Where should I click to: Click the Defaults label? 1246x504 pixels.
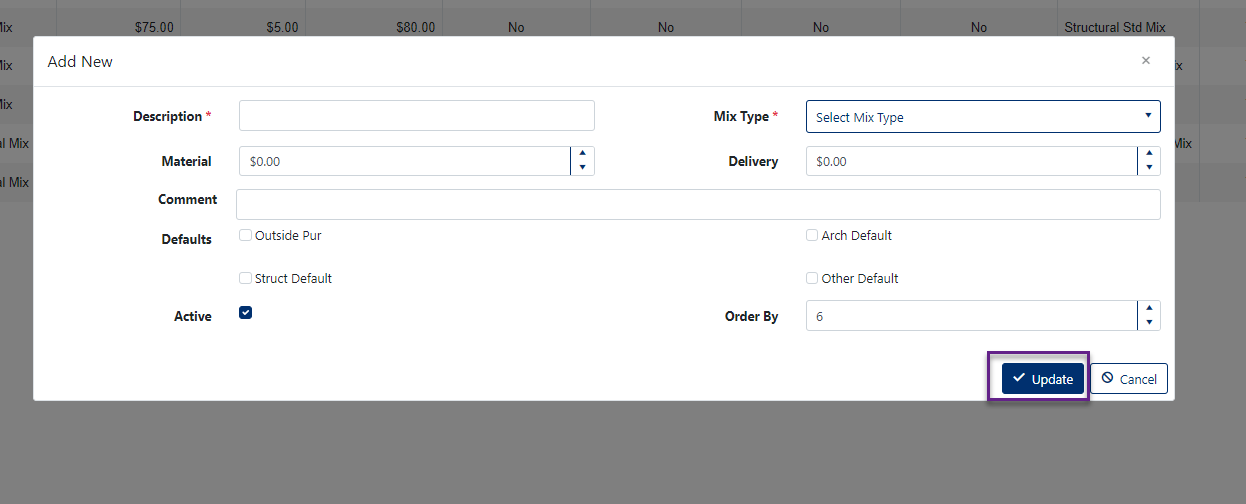click(187, 240)
